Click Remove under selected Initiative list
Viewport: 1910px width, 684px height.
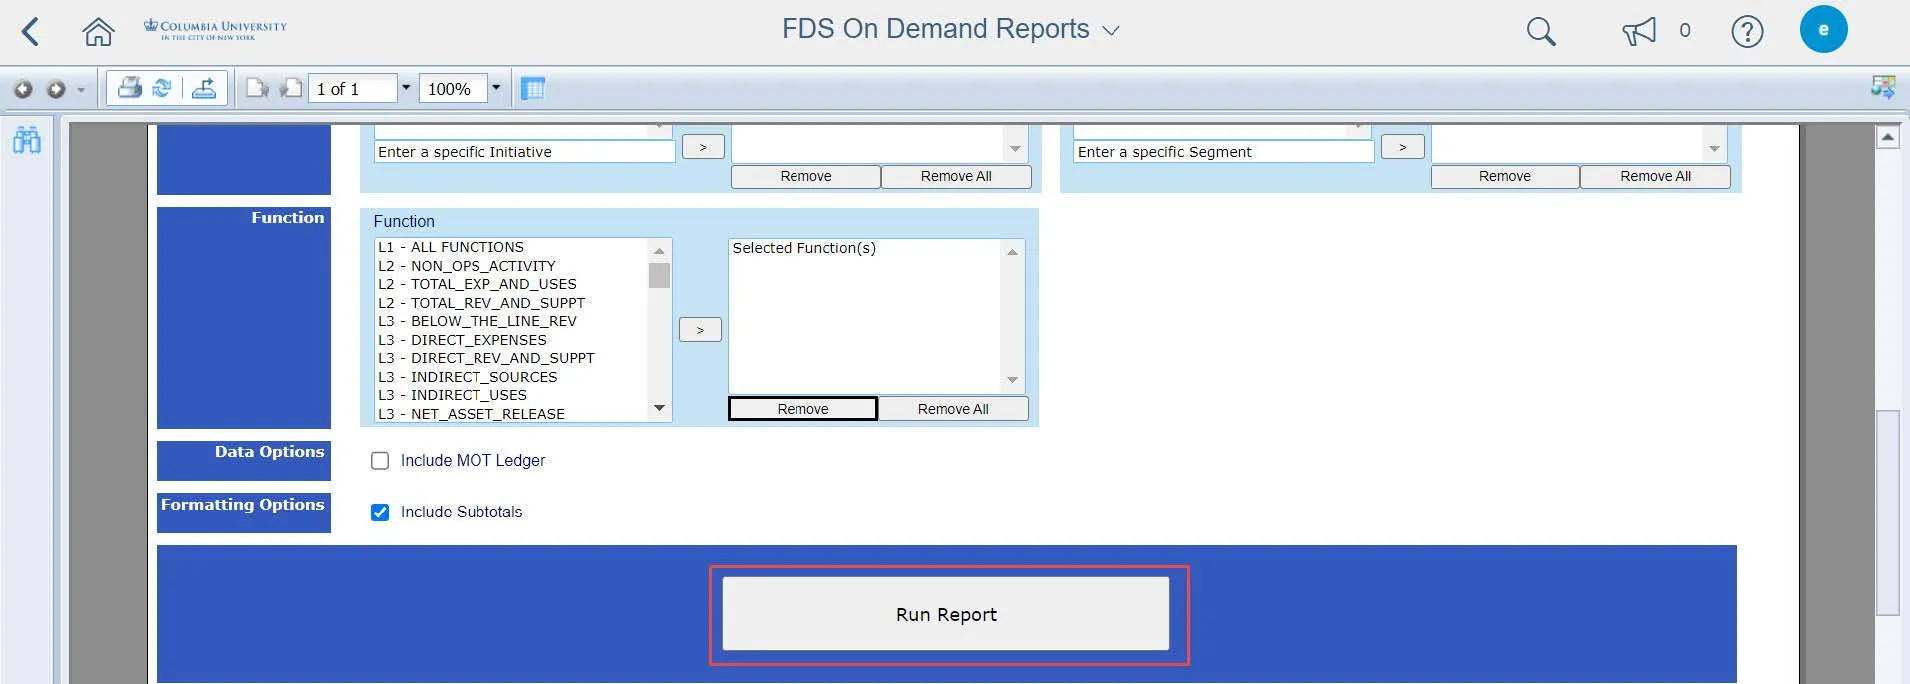(x=806, y=176)
